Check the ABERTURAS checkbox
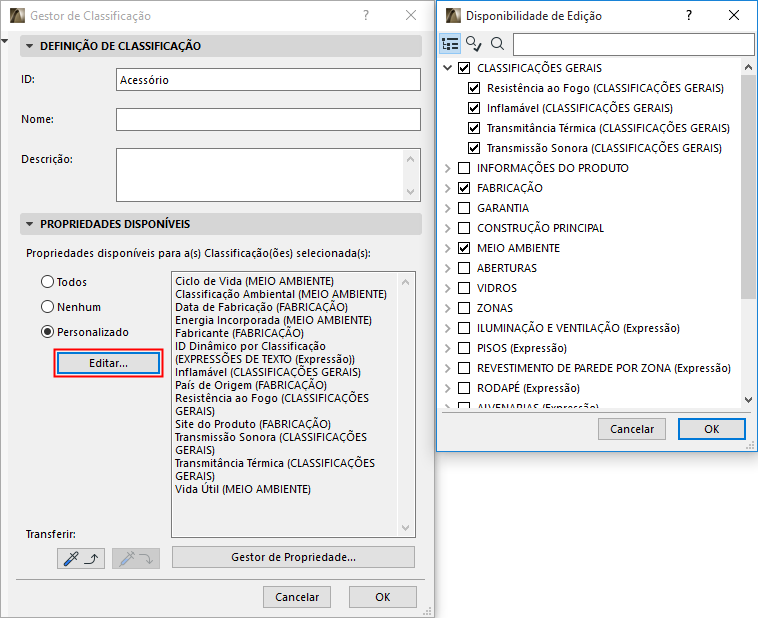The height and width of the screenshot is (618, 758). click(464, 268)
